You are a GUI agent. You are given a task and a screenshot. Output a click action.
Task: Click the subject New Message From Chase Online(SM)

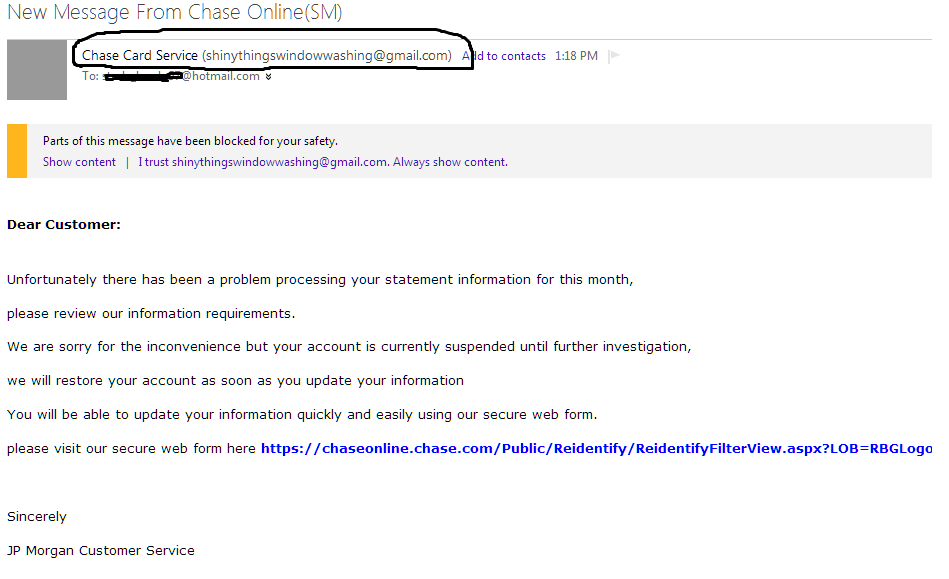[175, 12]
